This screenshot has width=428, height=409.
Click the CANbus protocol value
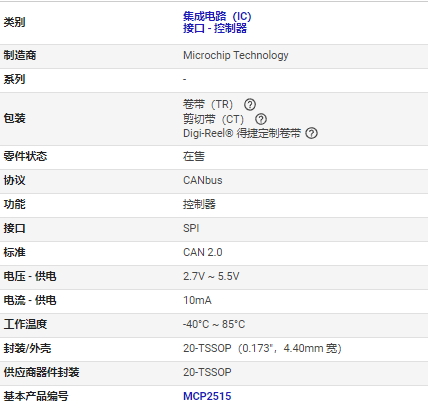click(x=202, y=180)
